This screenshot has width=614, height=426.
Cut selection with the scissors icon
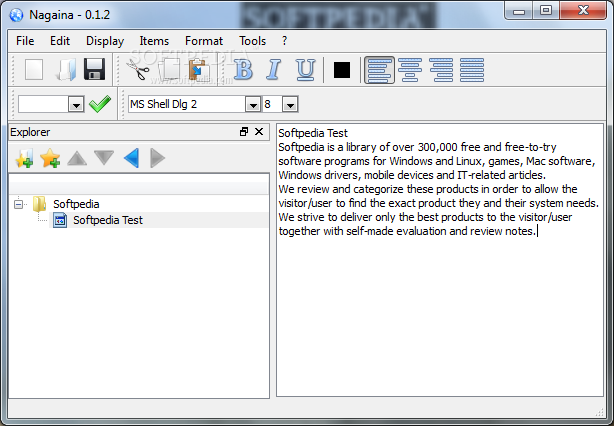coord(137,70)
